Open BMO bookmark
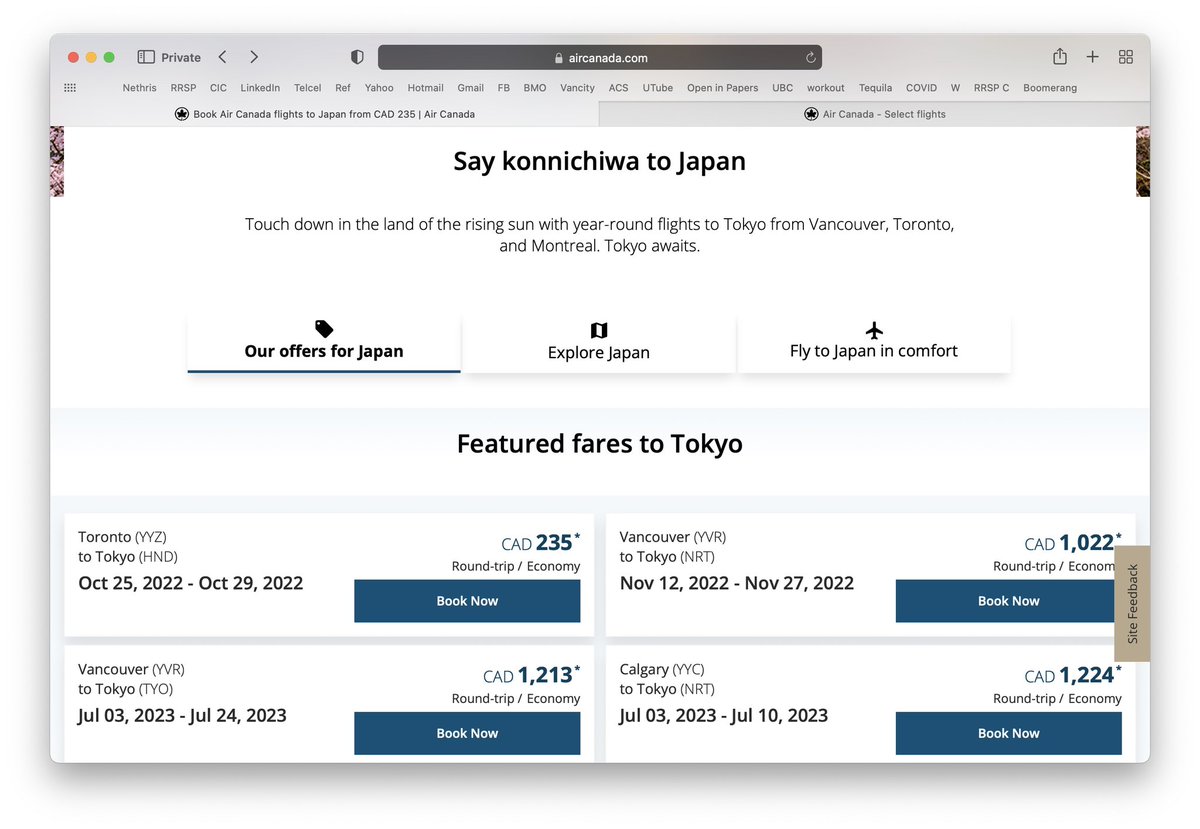 (535, 88)
